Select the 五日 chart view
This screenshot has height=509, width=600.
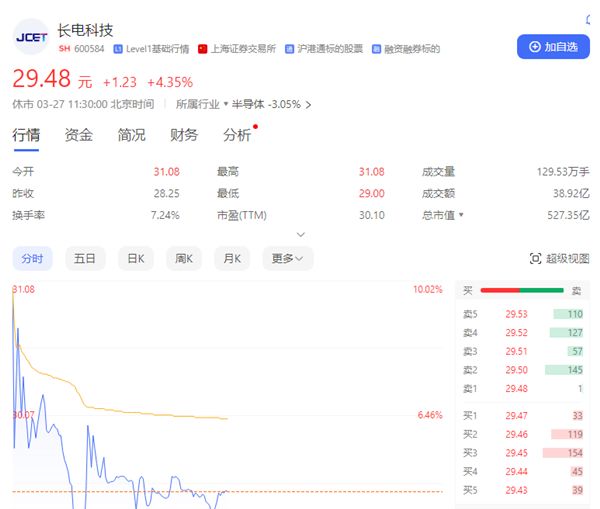coord(85,259)
